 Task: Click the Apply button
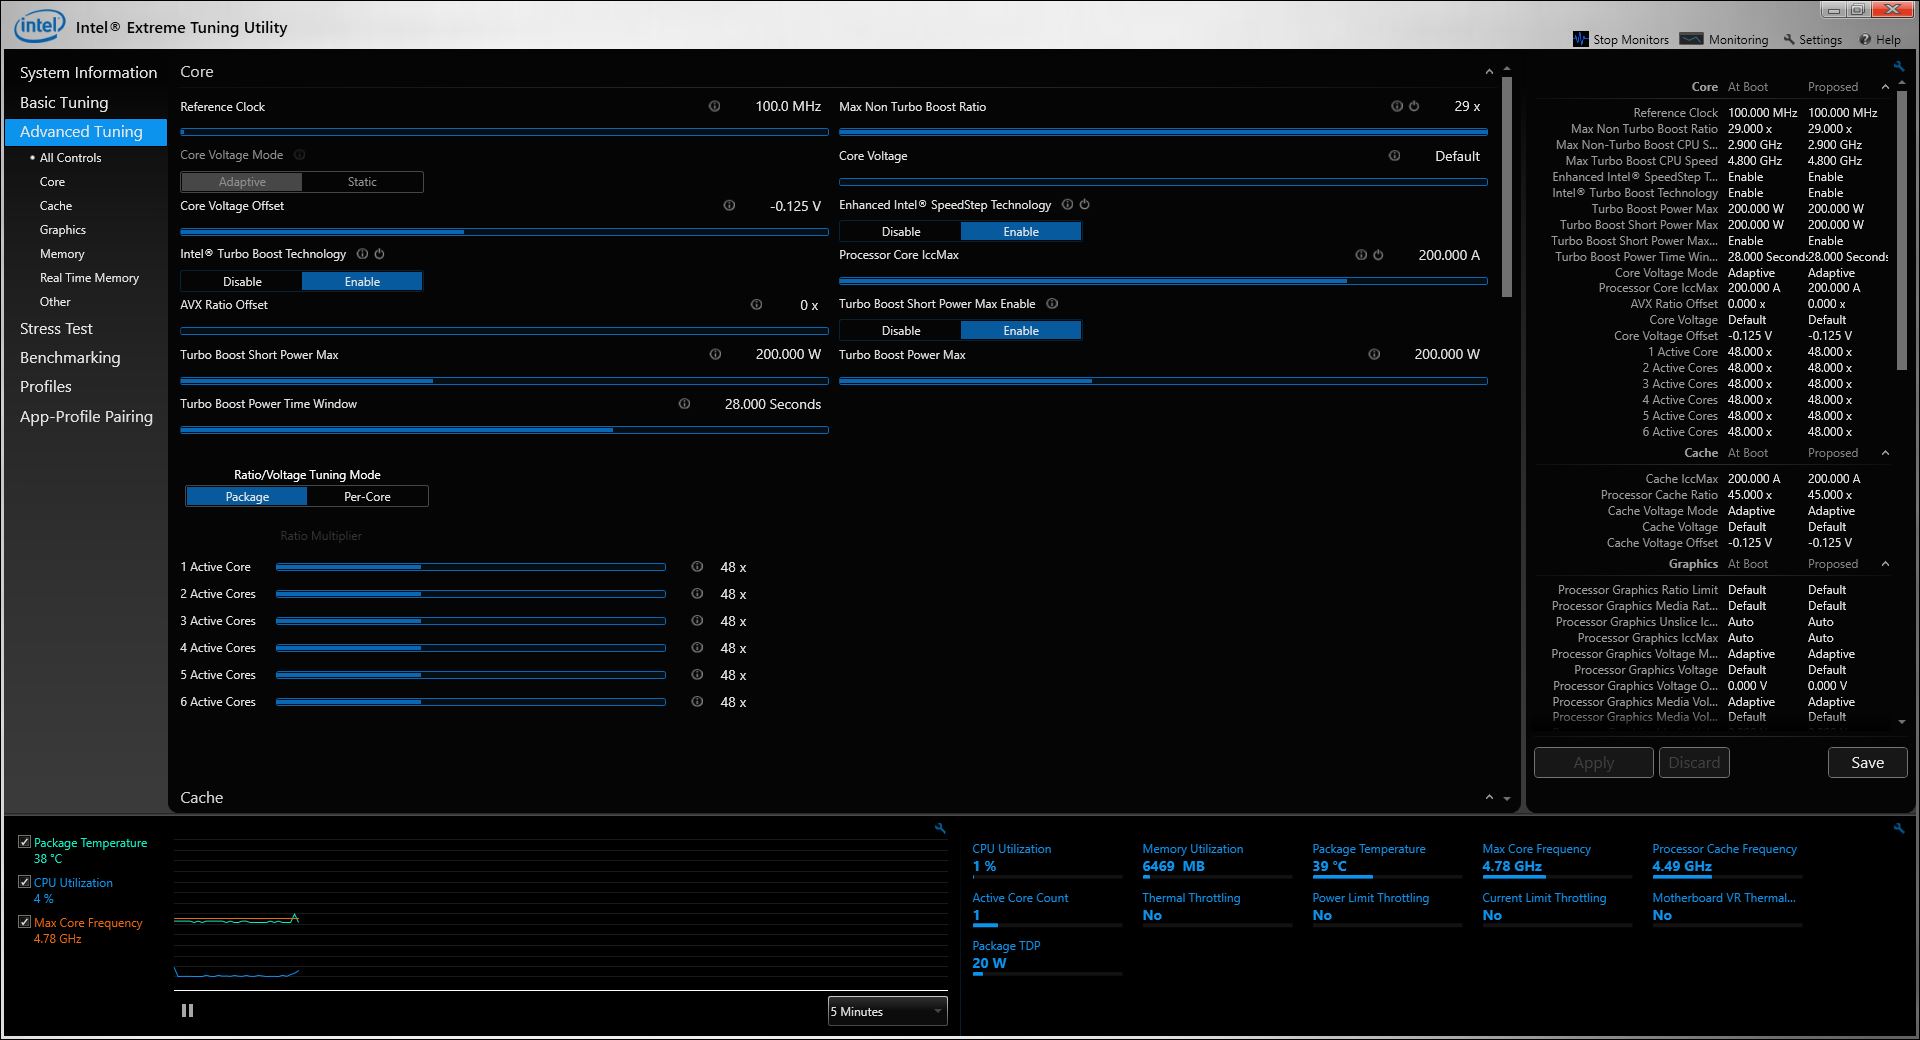click(x=1593, y=763)
